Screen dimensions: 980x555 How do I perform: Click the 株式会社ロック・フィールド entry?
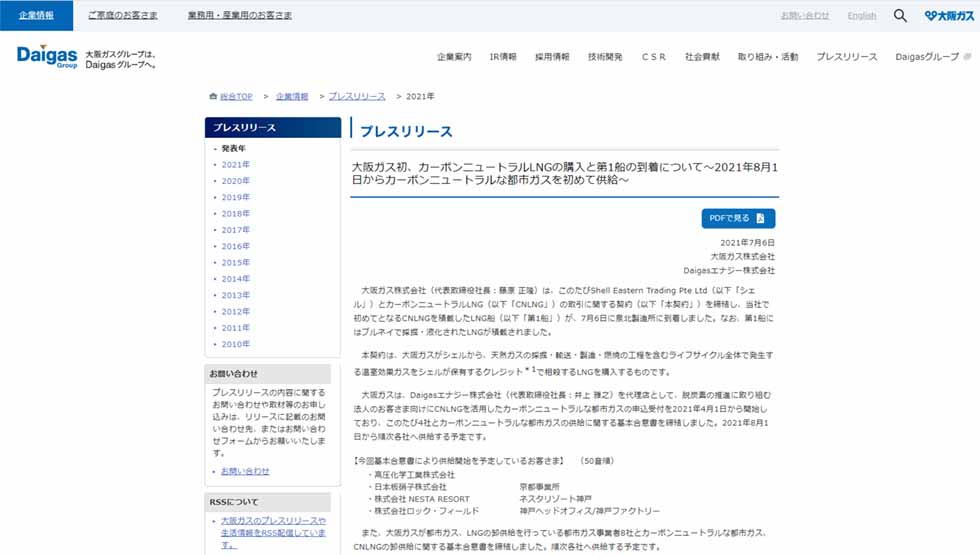point(426,511)
